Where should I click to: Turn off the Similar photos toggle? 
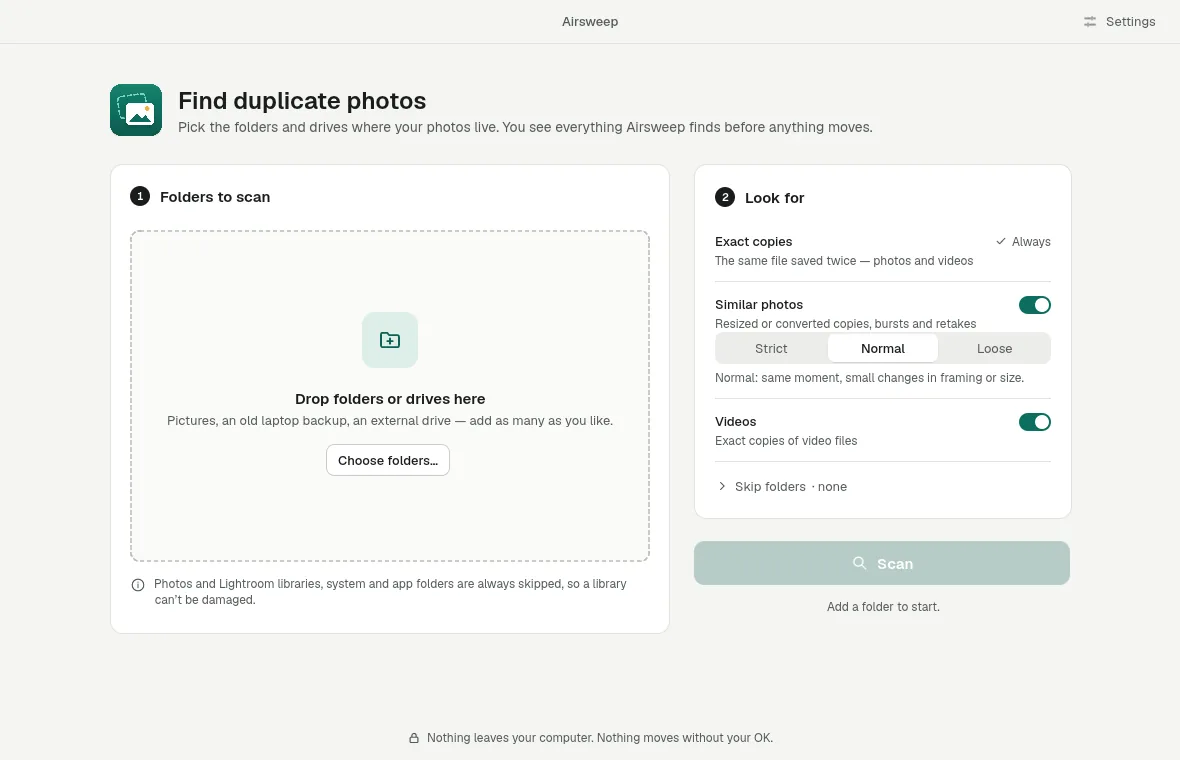pos(1035,305)
